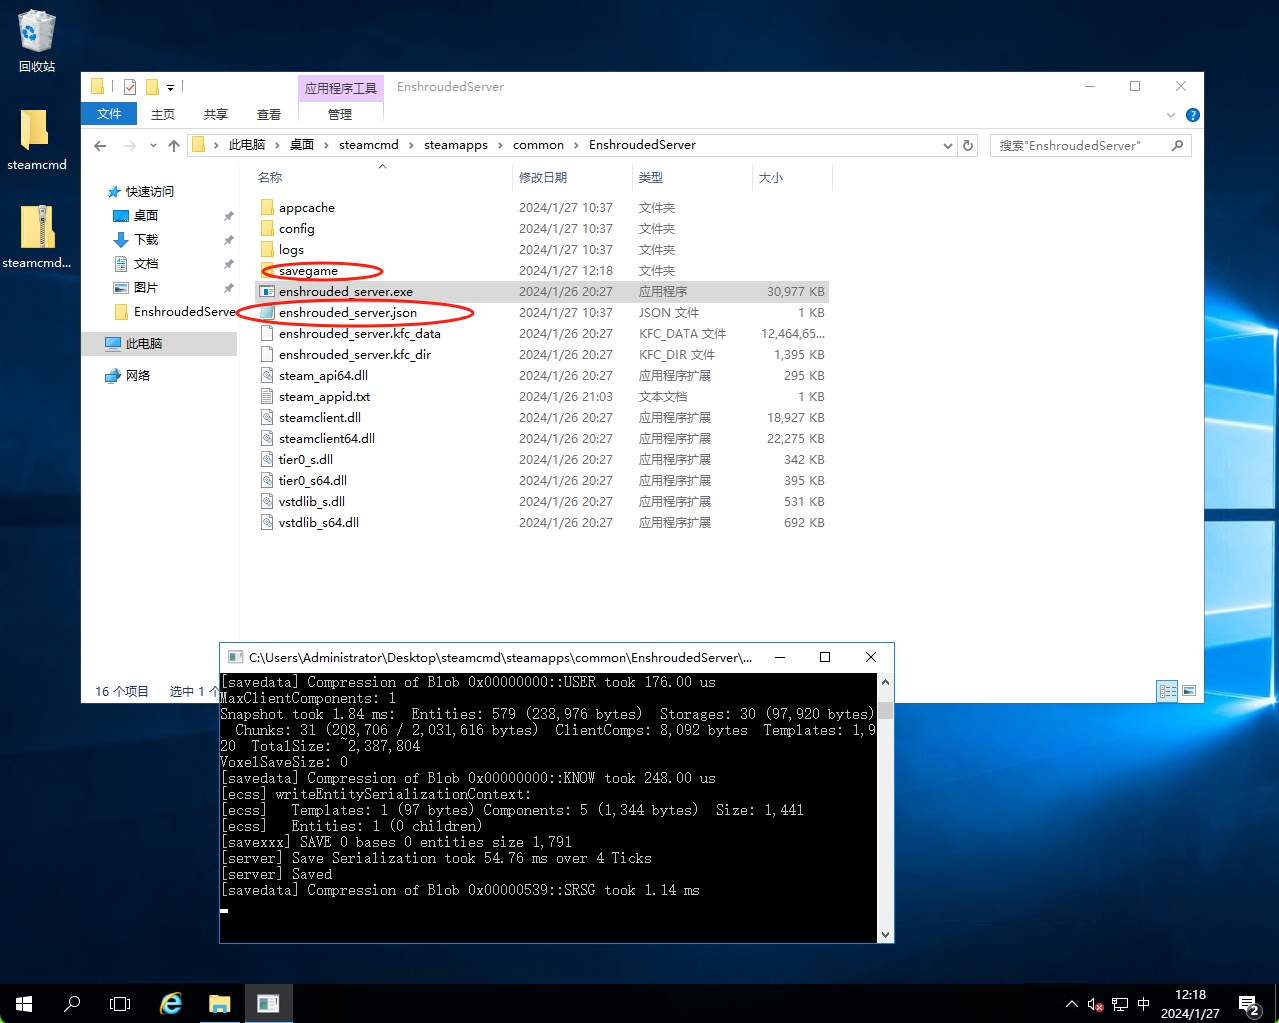Click the Up directory arrow in Explorer
The width and height of the screenshot is (1279, 1023).
tap(174, 146)
